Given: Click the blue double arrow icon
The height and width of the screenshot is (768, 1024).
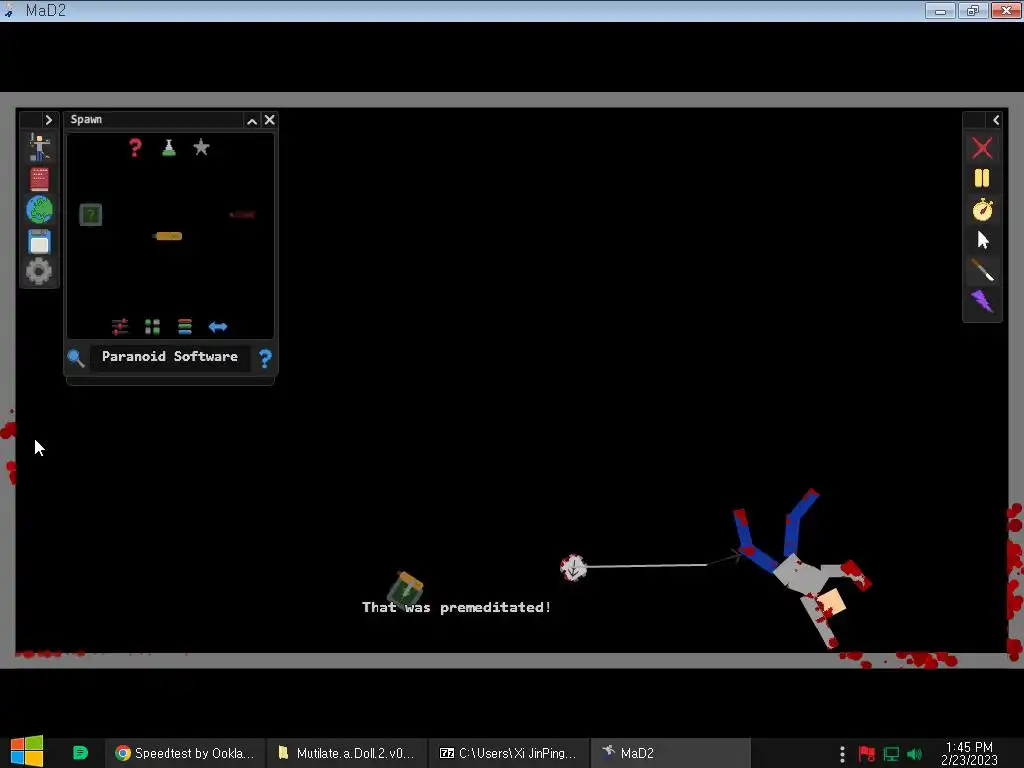Looking at the screenshot, I should 217,327.
